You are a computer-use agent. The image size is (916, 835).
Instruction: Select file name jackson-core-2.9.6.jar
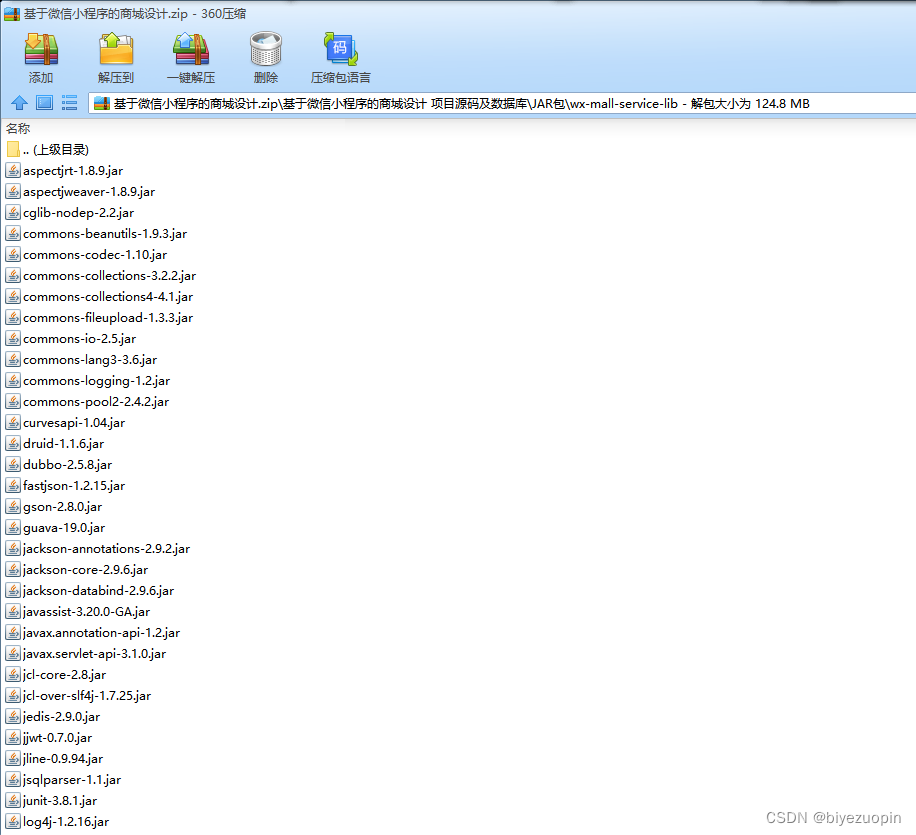(85, 570)
